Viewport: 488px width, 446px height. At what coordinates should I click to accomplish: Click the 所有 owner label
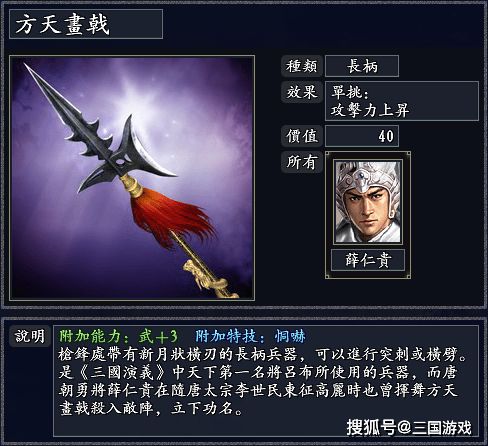click(302, 162)
